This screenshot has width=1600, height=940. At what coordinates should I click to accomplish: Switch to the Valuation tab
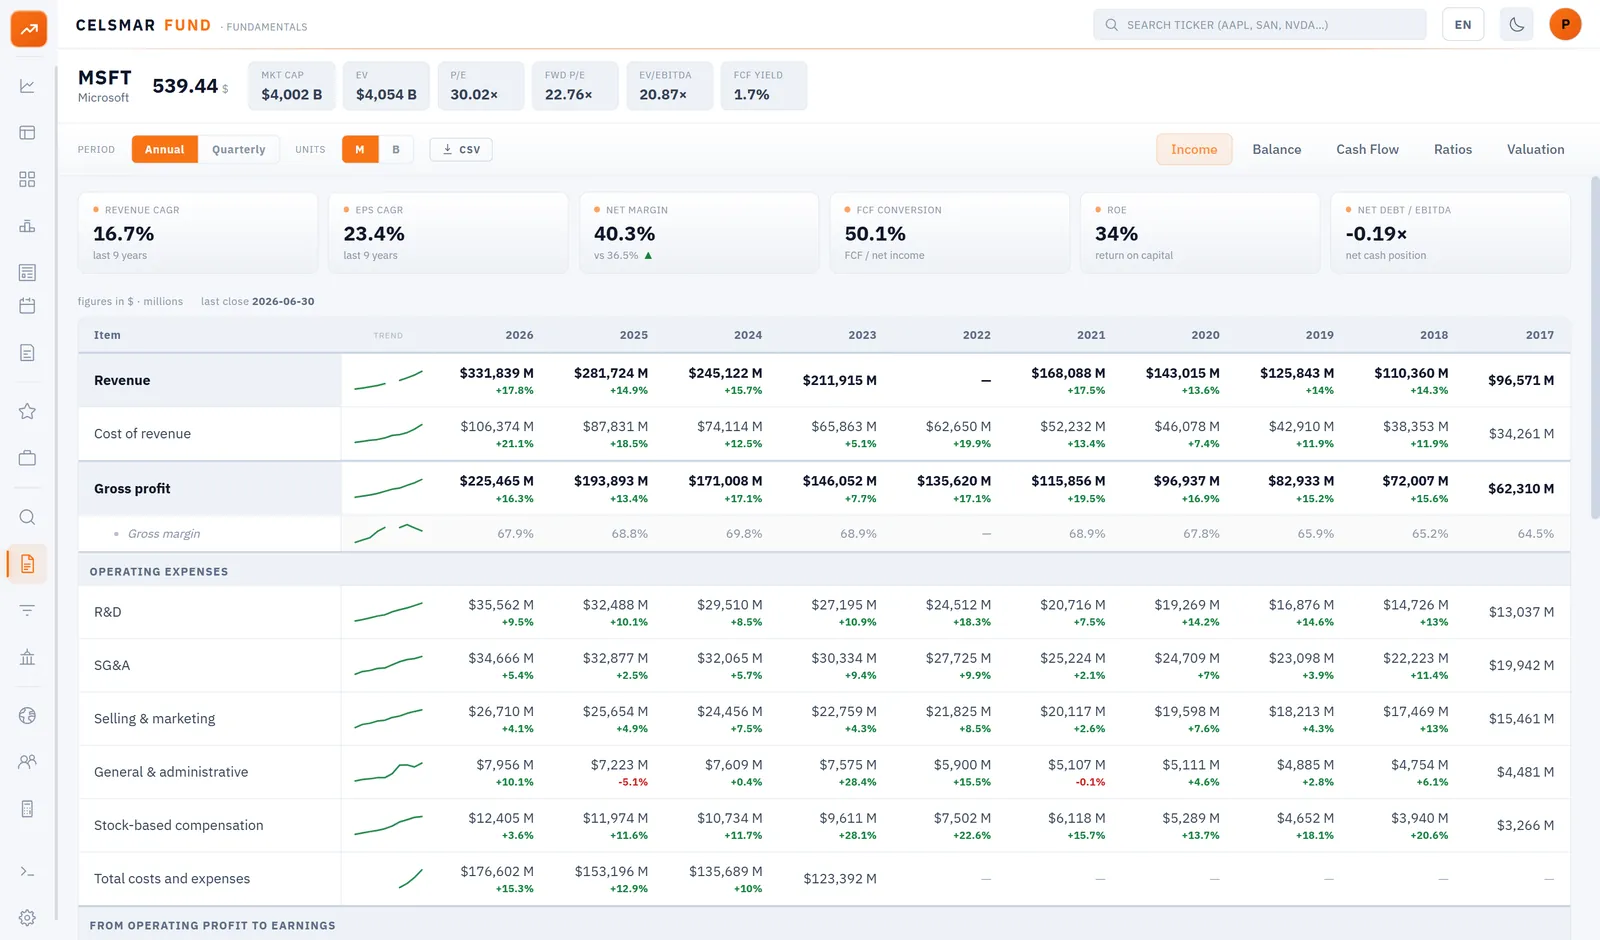1535,149
